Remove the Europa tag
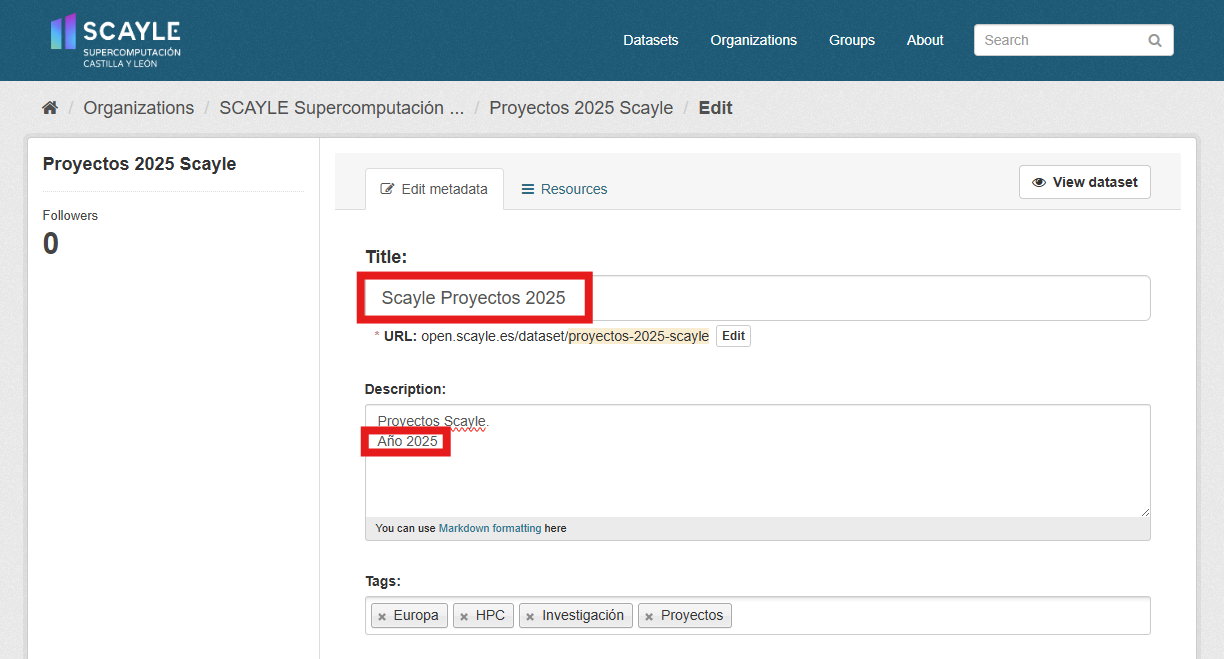Viewport: 1224px width, 659px height. pyautogui.click(x=382, y=616)
